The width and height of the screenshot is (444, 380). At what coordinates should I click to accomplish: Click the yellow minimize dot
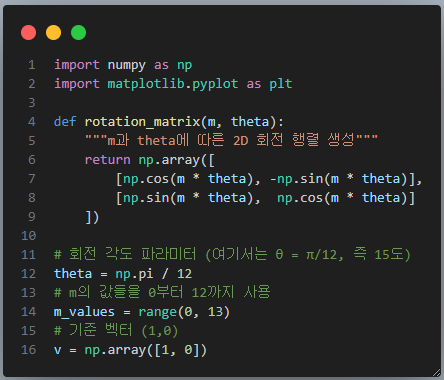click(53, 33)
